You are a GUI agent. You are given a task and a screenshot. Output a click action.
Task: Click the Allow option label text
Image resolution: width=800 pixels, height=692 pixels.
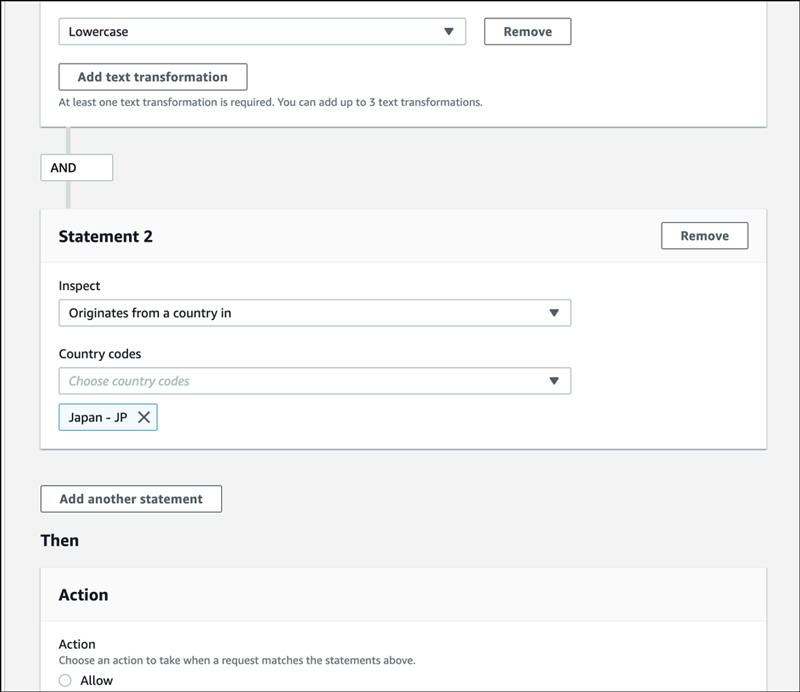click(x=97, y=680)
